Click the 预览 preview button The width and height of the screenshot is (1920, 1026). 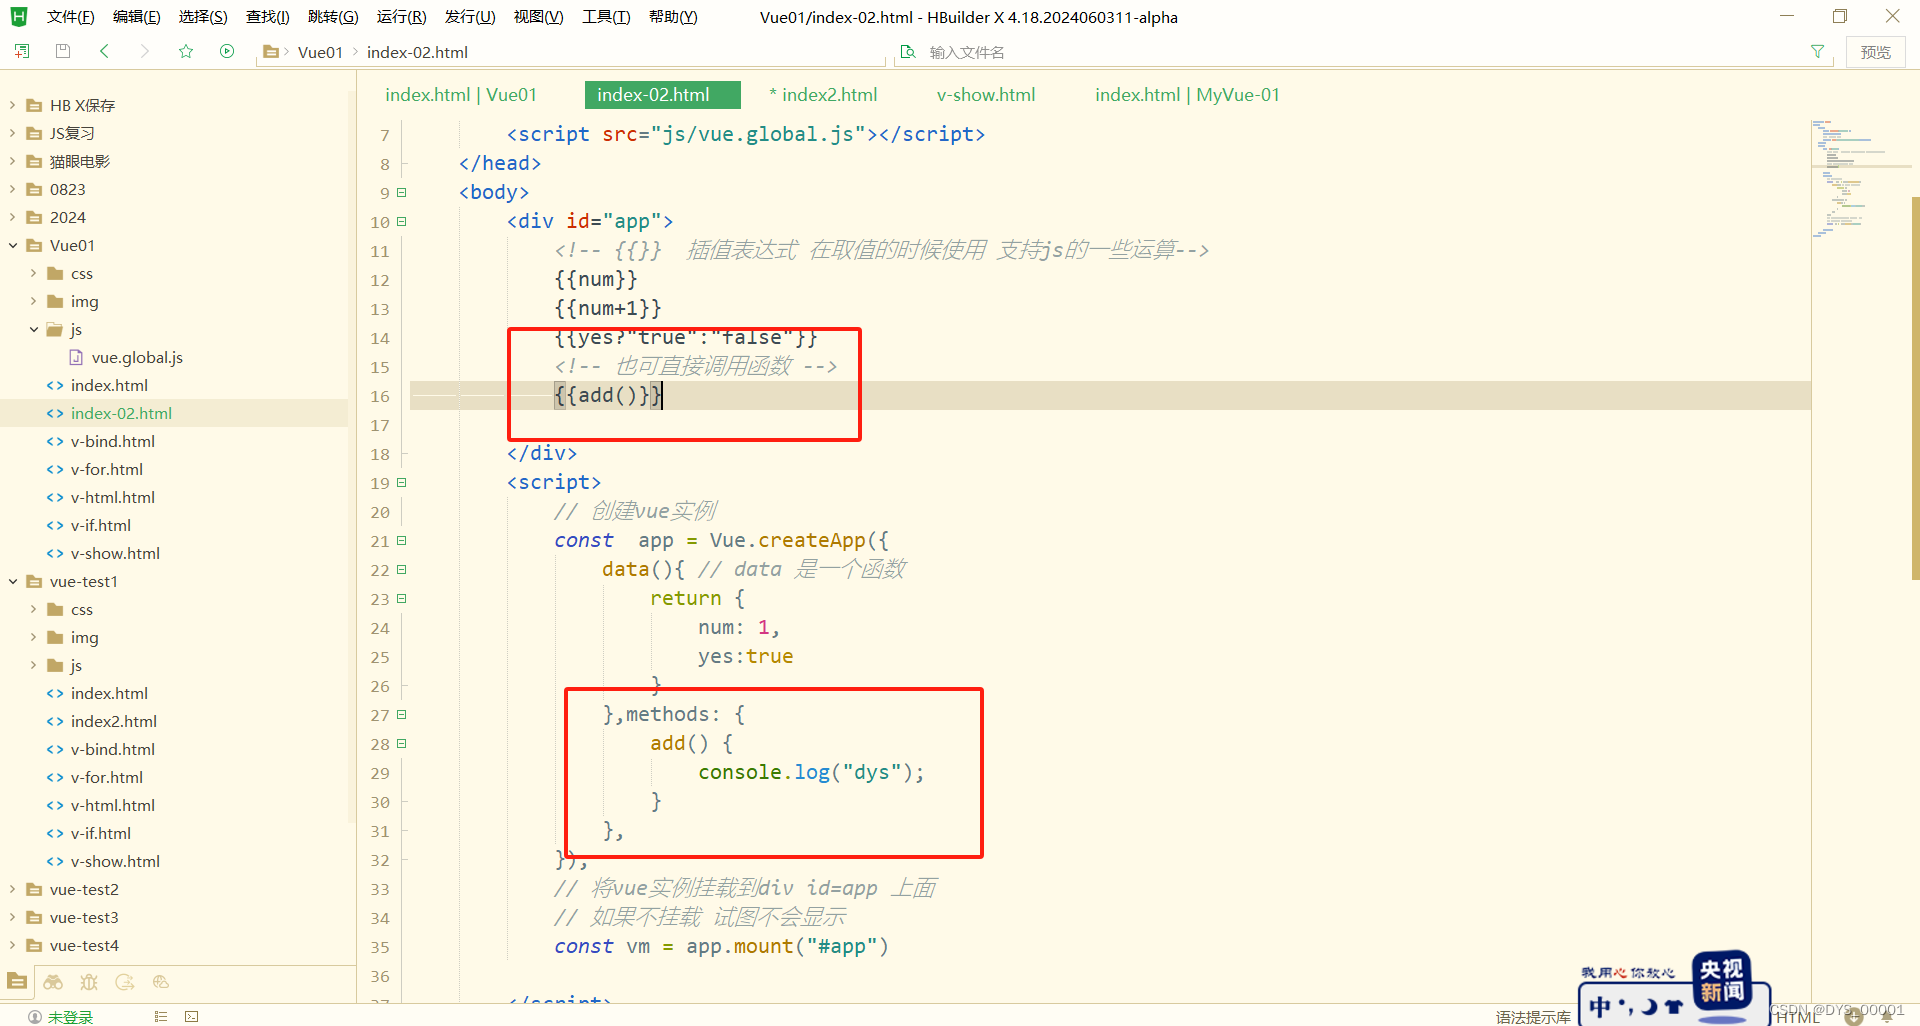tap(1875, 52)
